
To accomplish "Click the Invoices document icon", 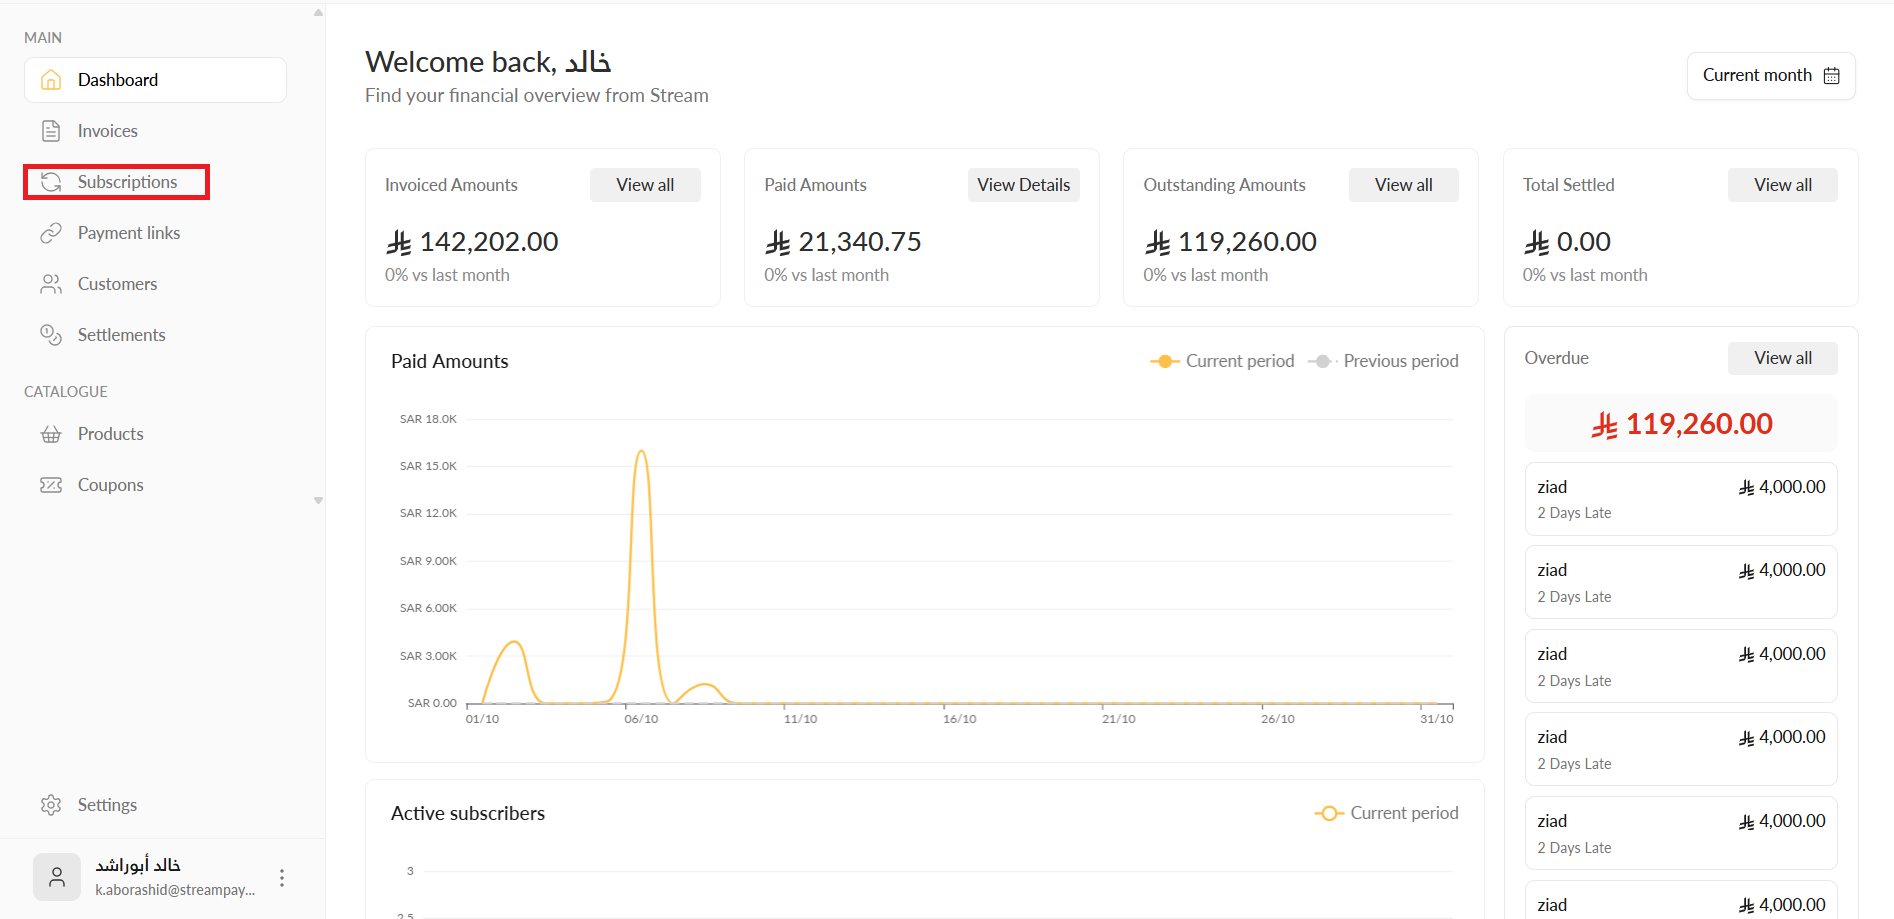I will [x=51, y=131].
